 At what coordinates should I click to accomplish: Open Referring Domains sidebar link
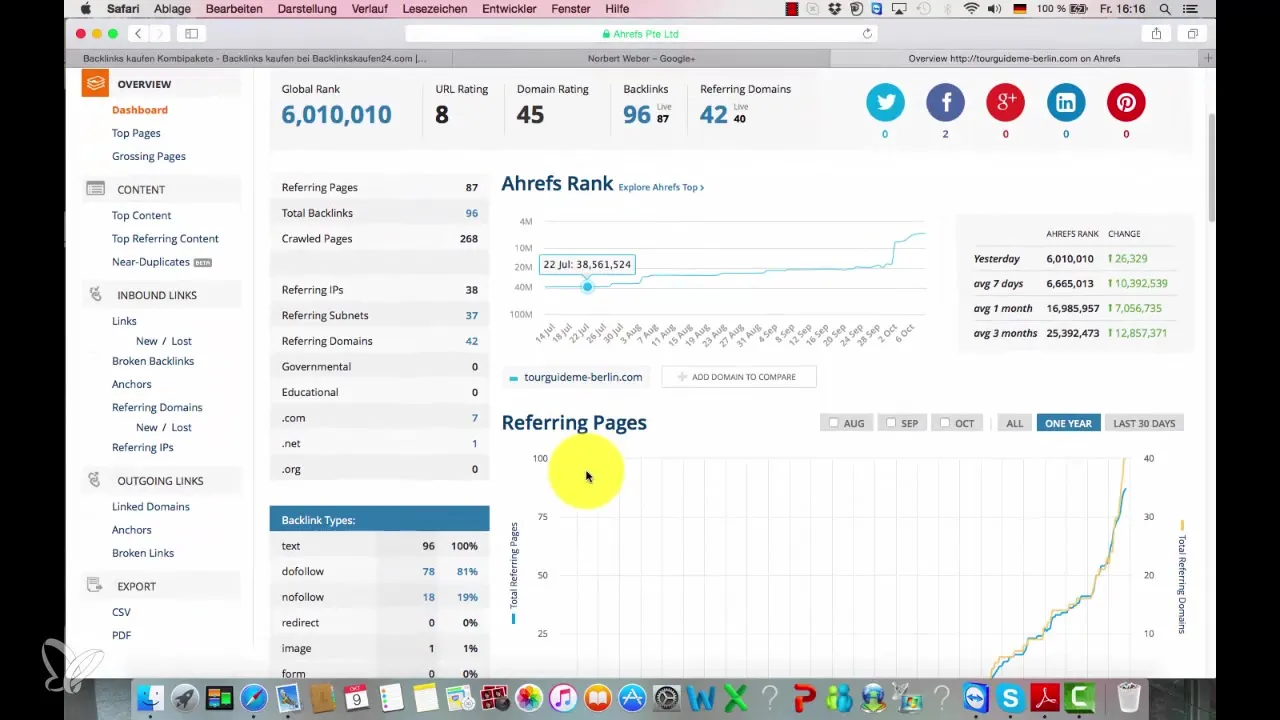click(x=157, y=407)
